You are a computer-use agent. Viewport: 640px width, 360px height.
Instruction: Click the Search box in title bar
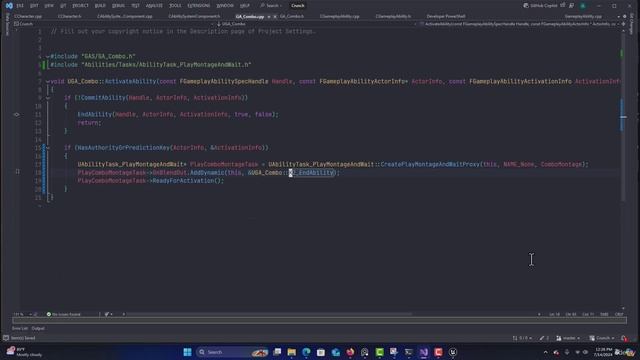pos(271,6)
